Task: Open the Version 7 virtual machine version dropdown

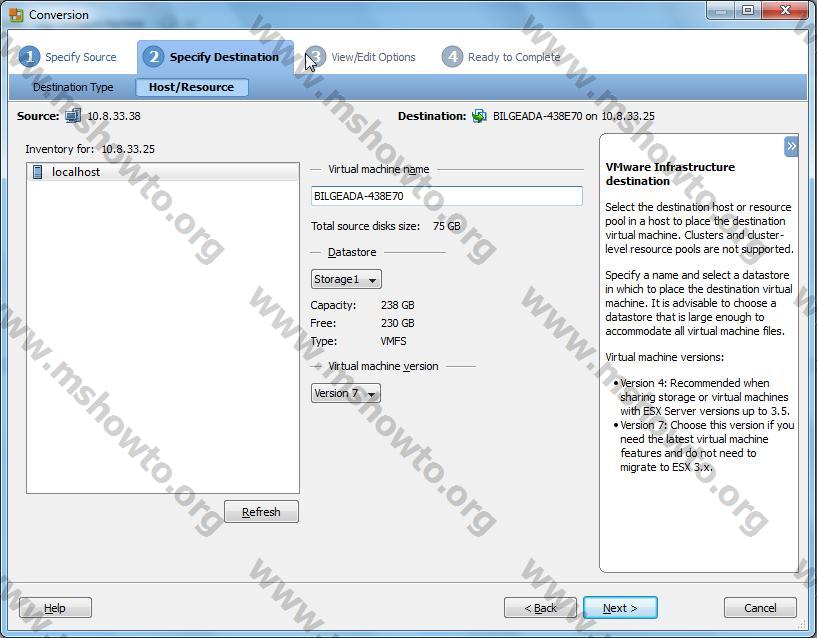Action: coord(345,393)
